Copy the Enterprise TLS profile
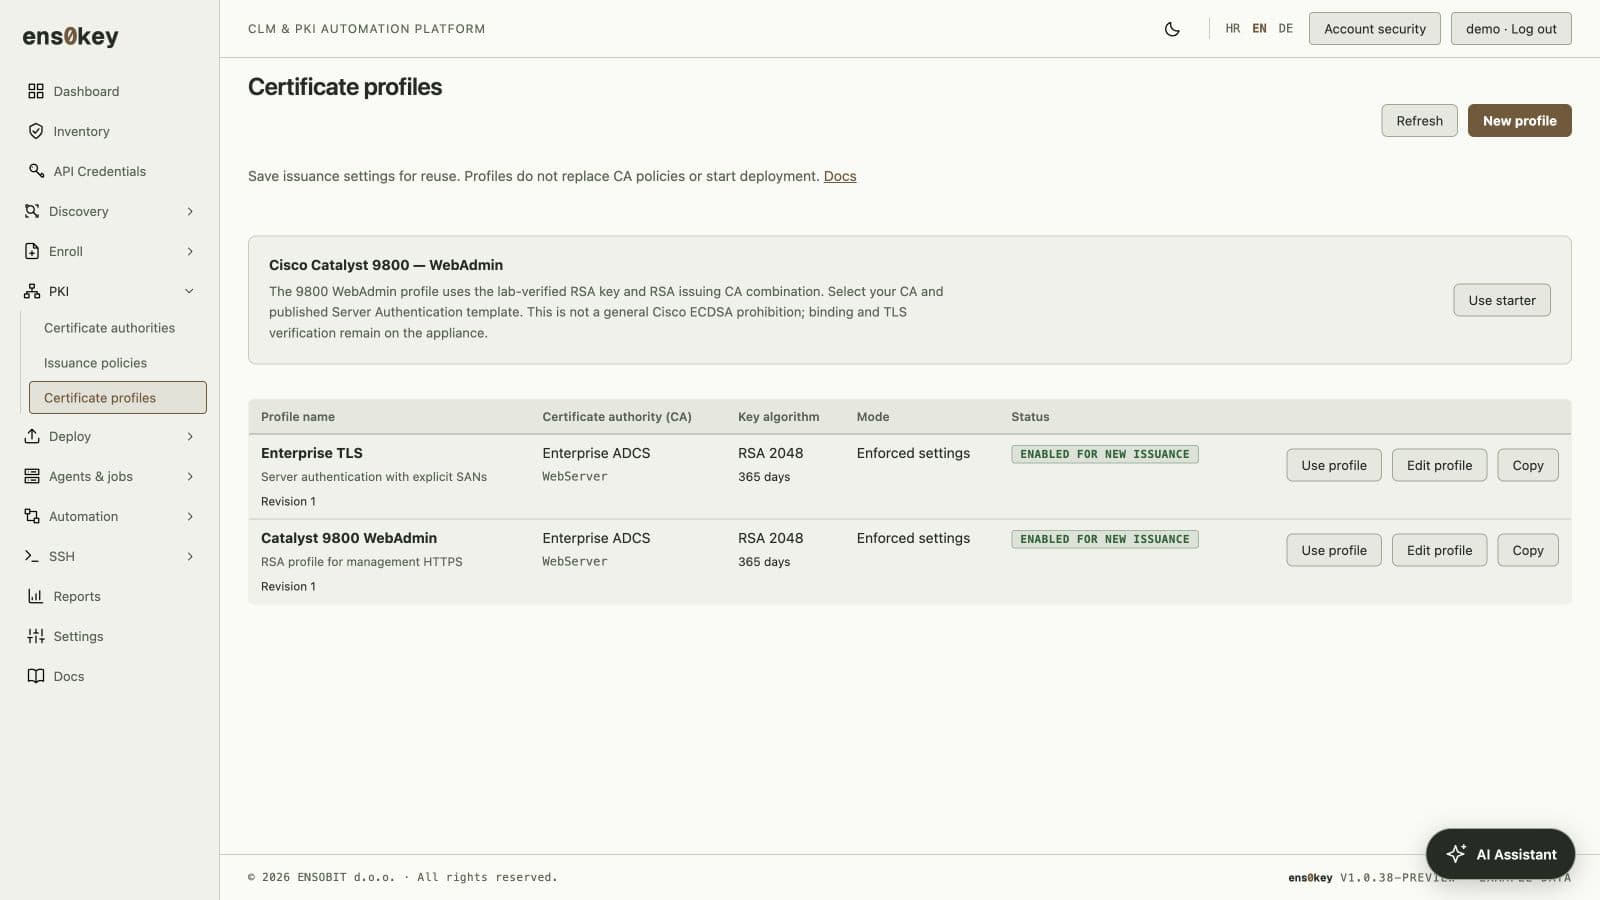Image resolution: width=1600 pixels, height=900 pixels. pyautogui.click(x=1528, y=465)
